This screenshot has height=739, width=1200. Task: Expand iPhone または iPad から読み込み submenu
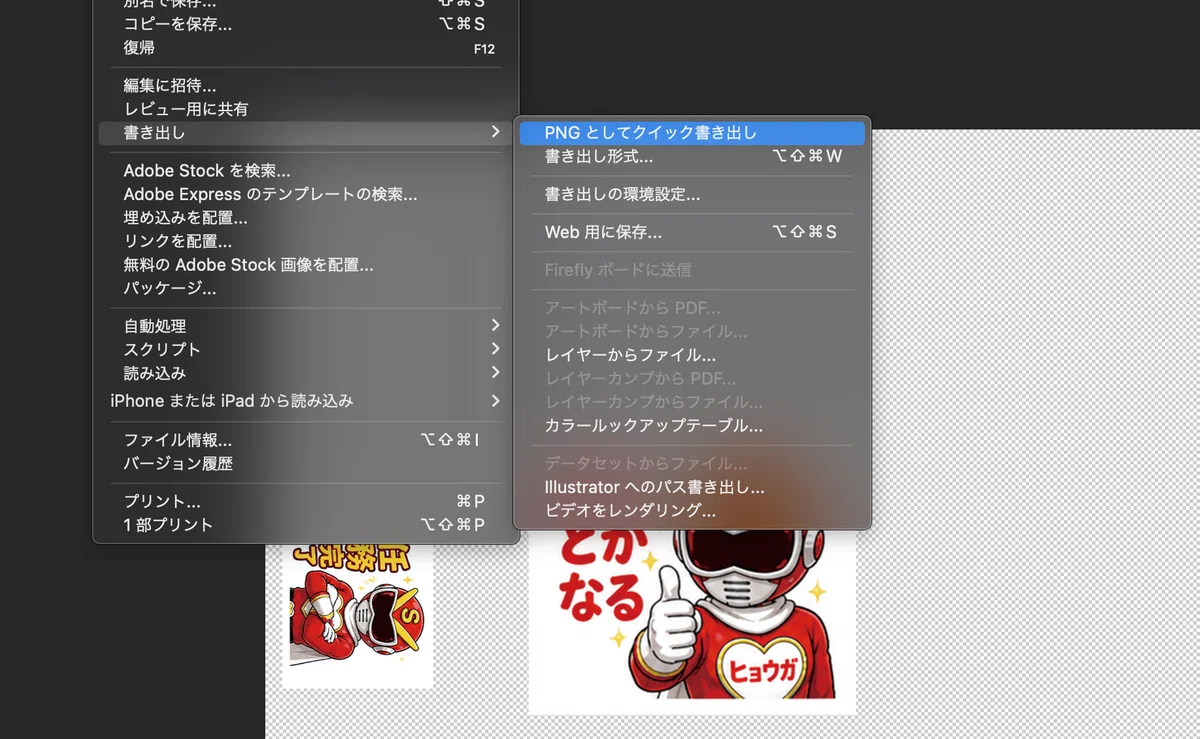click(x=306, y=401)
